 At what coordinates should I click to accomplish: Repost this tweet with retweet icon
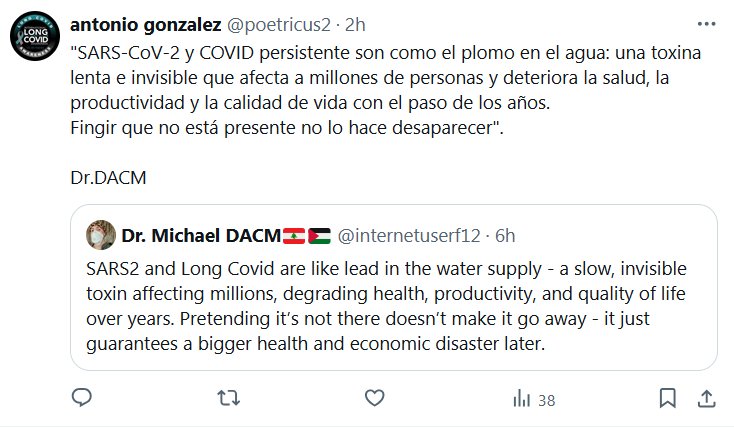coord(228,398)
